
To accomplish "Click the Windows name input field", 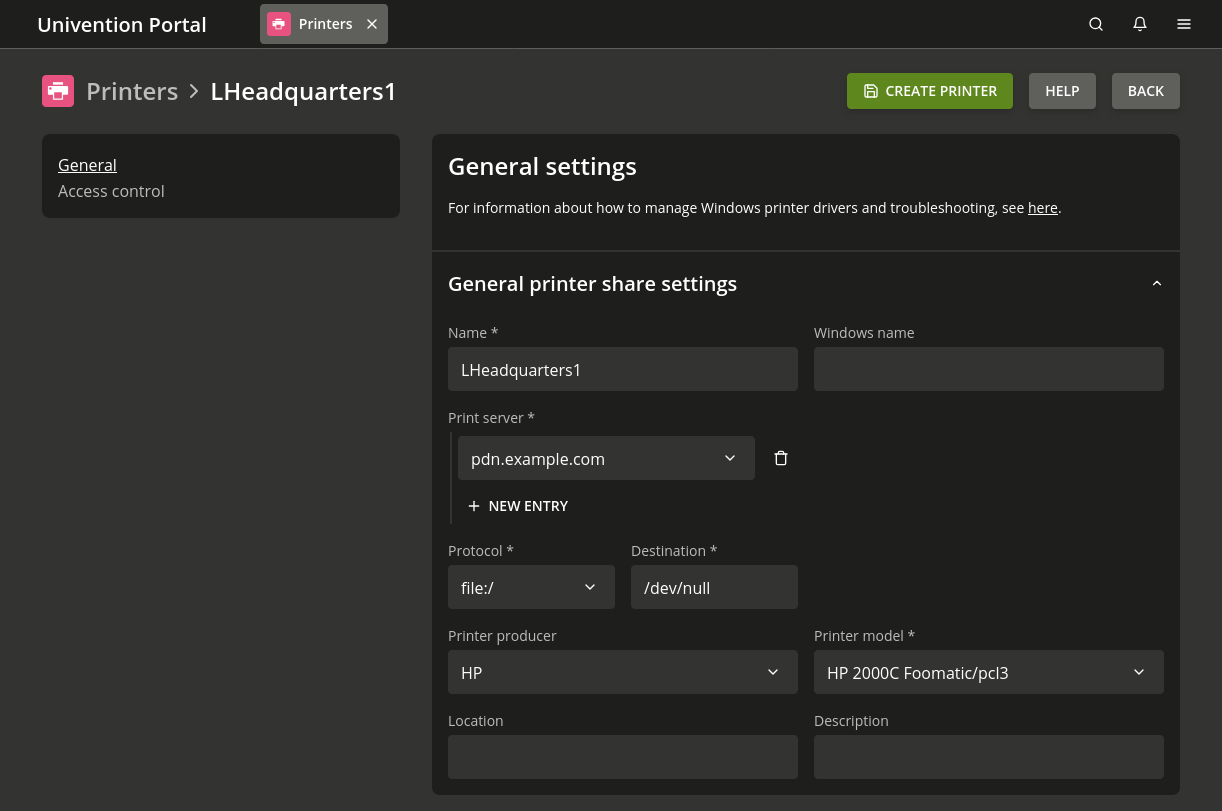I will 988,369.
